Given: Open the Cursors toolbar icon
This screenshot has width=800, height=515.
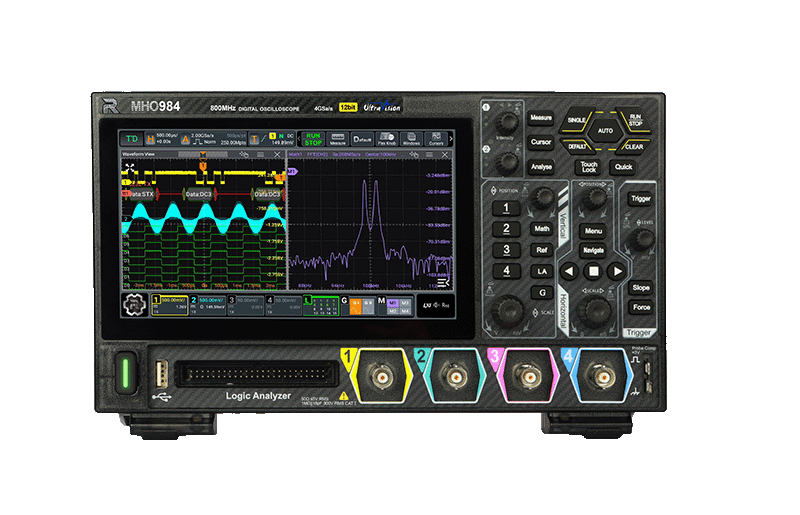Looking at the screenshot, I should [436, 139].
